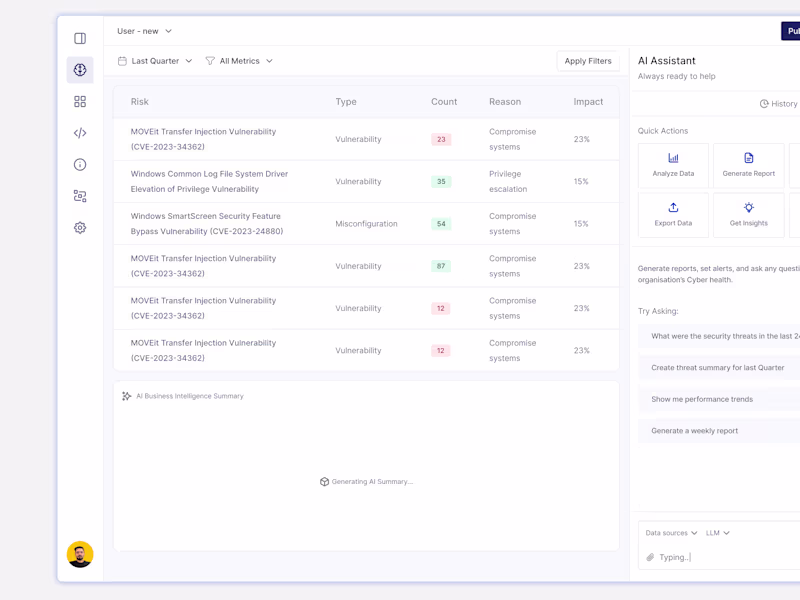Click the Analyze Data quick action
The height and width of the screenshot is (600, 800).
tap(673, 165)
